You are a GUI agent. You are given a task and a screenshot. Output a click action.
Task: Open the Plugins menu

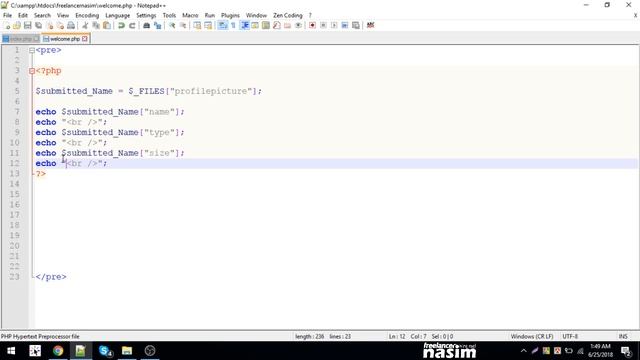(230, 15)
